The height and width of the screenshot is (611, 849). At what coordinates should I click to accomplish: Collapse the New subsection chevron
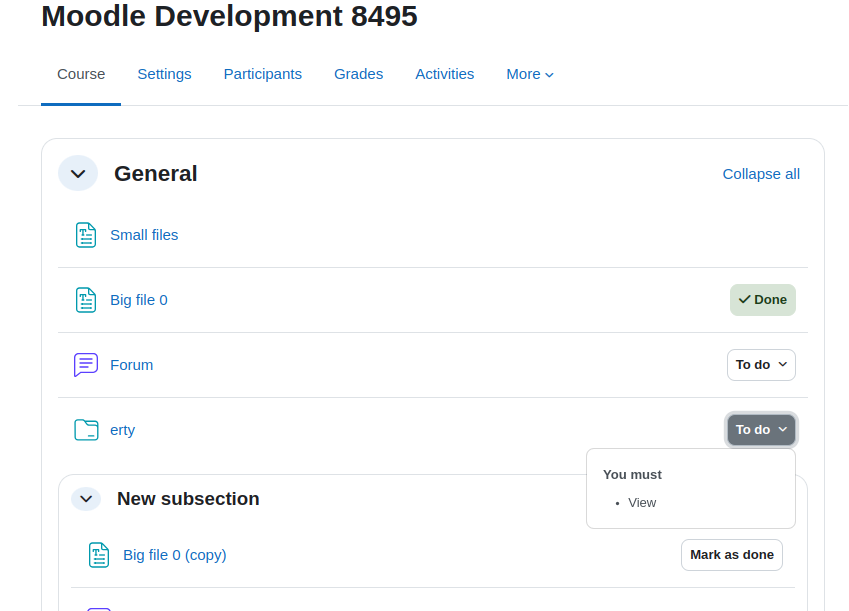[x=86, y=499]
